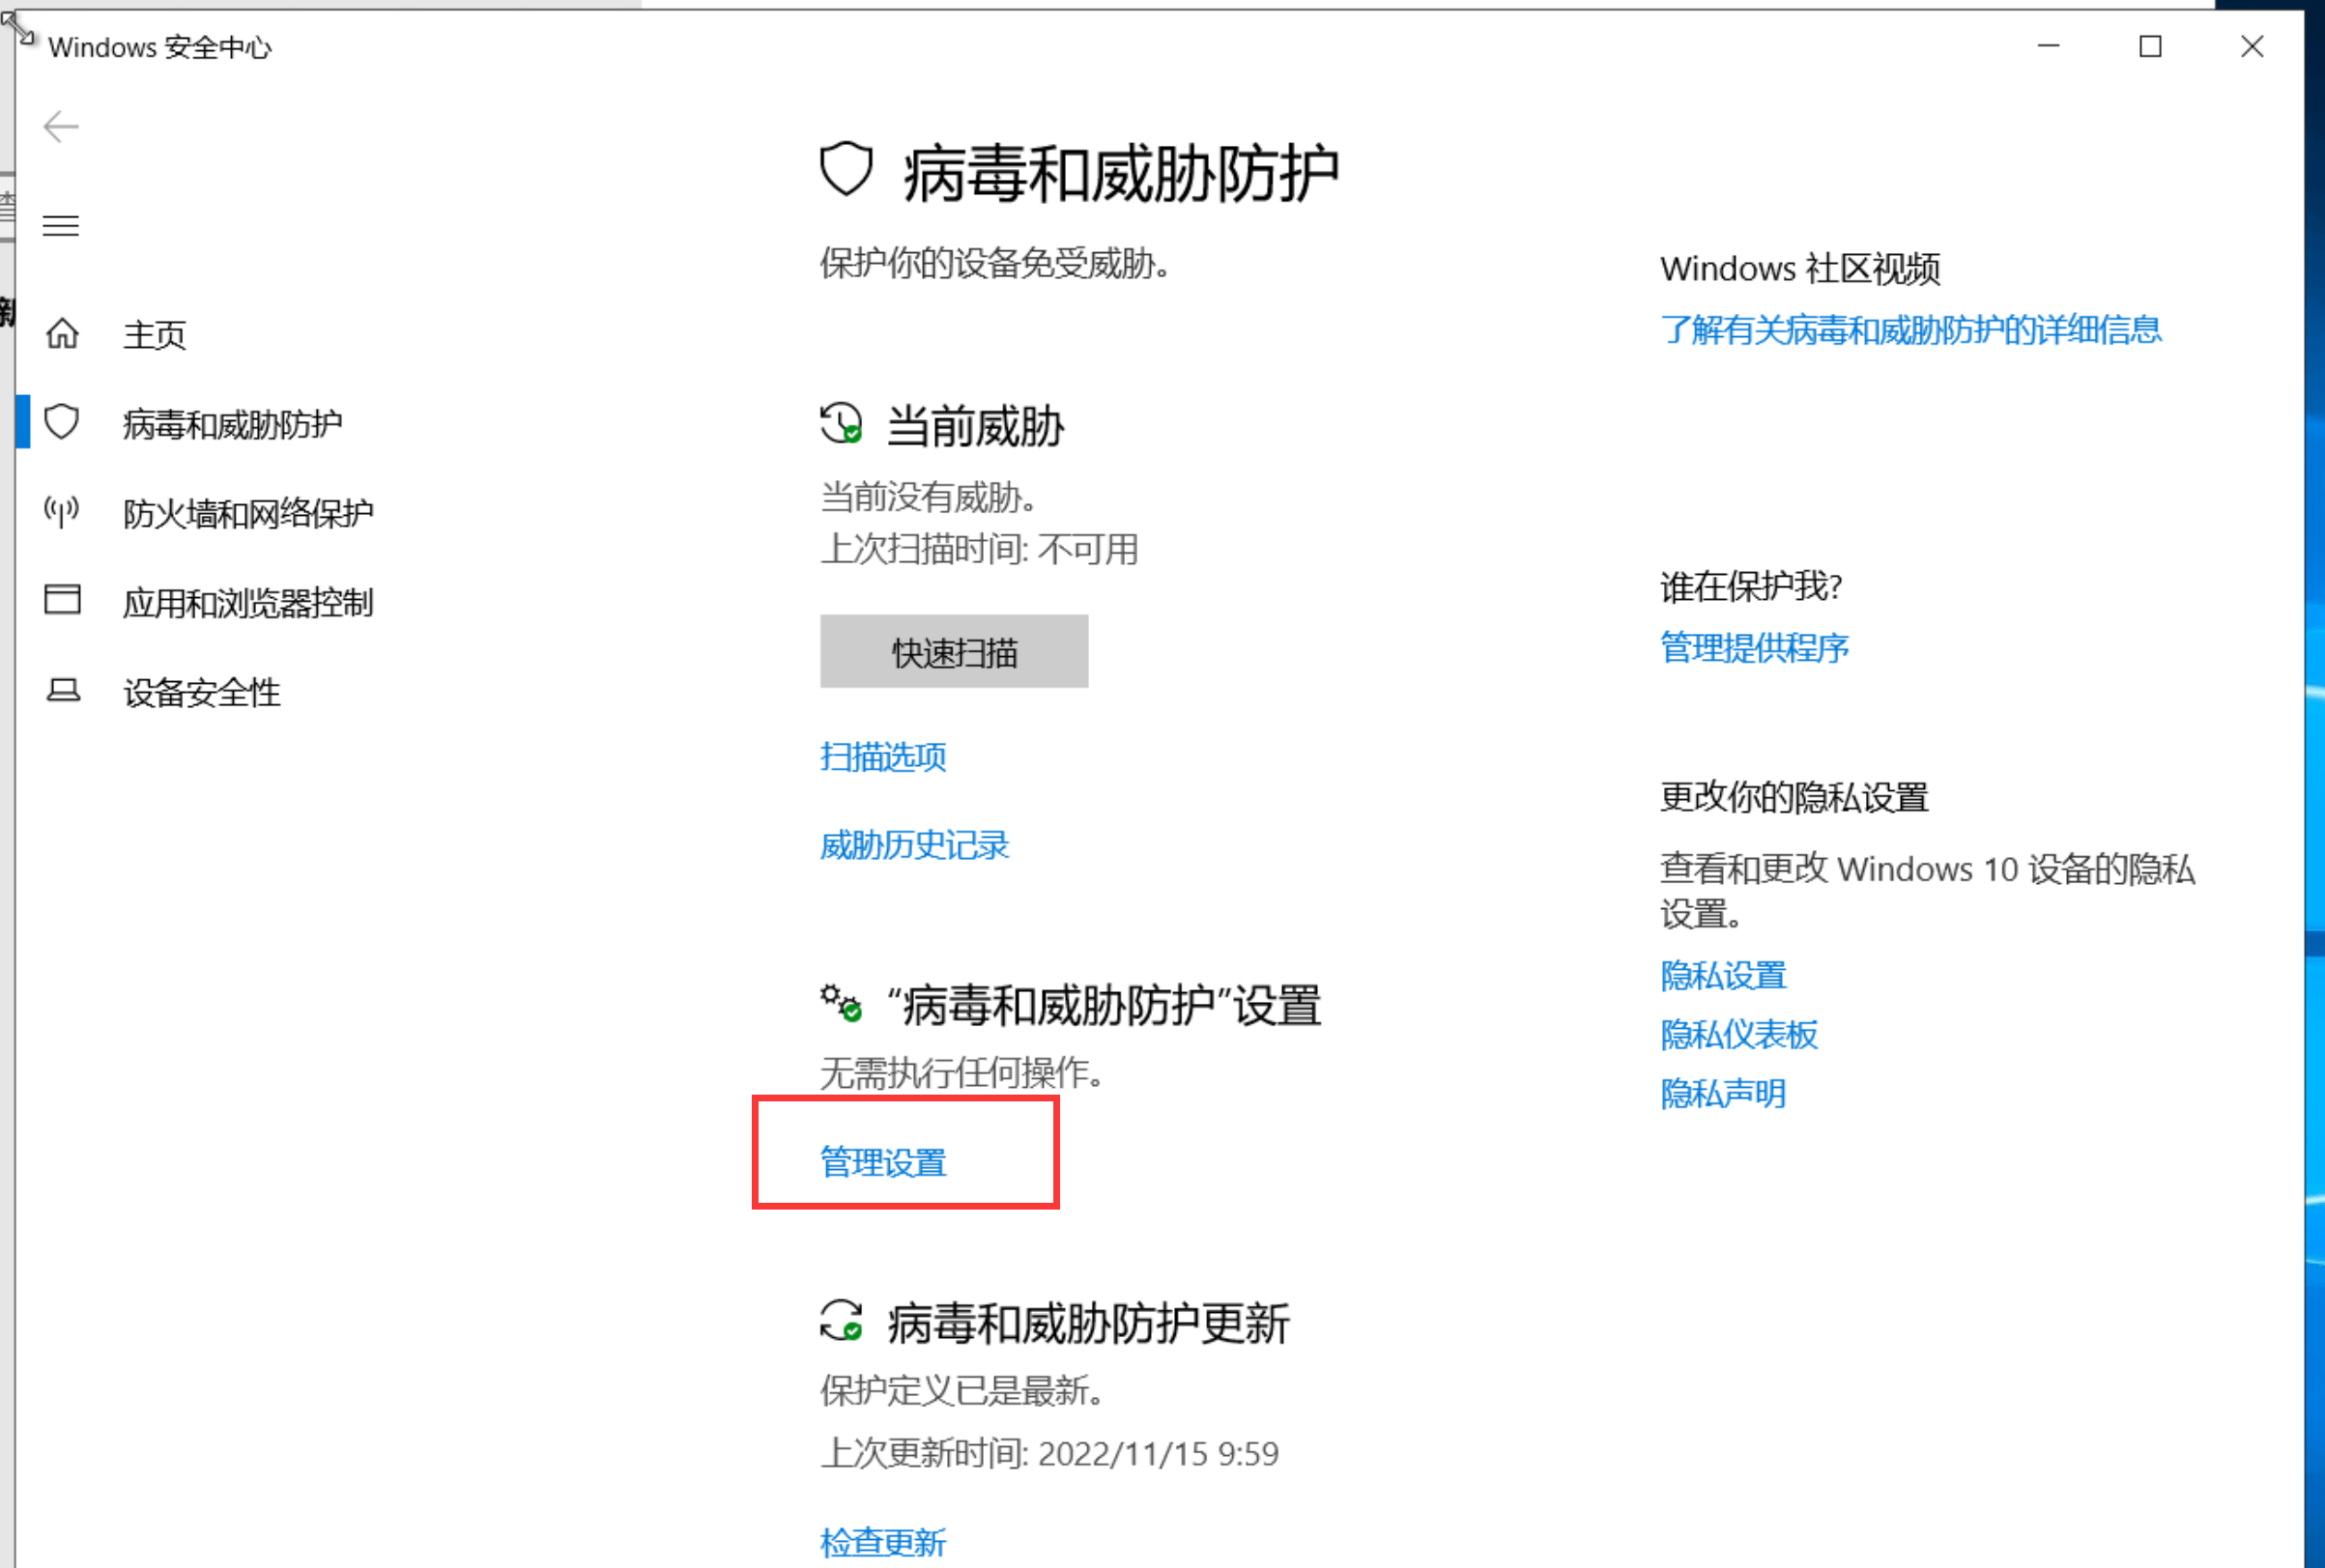
Task: Click the 管理设置 link
Action: click(882, 1163)
